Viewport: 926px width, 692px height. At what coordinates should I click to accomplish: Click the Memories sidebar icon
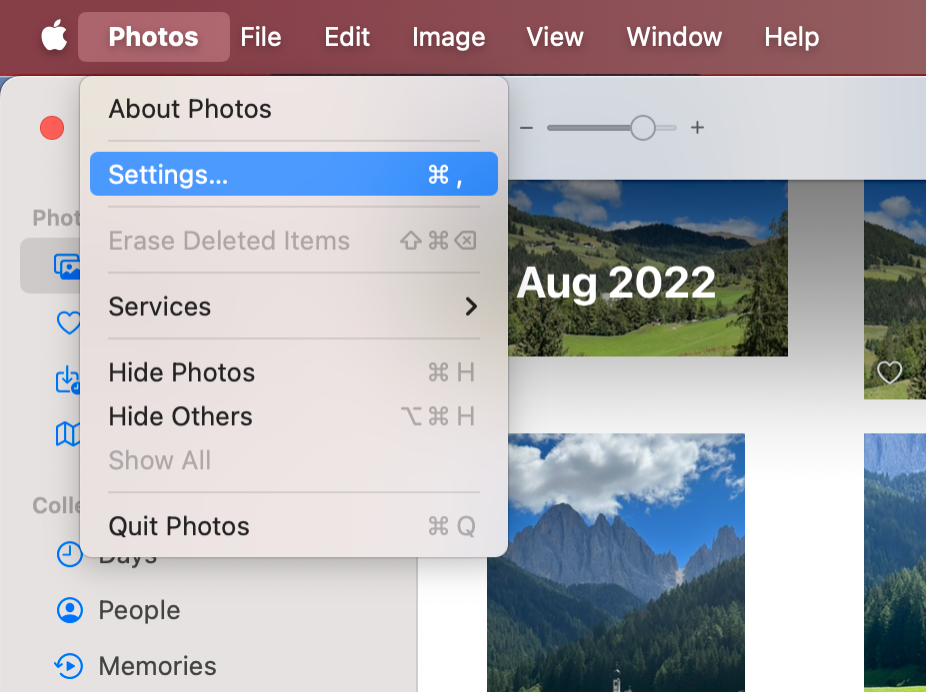coord(68,666)
